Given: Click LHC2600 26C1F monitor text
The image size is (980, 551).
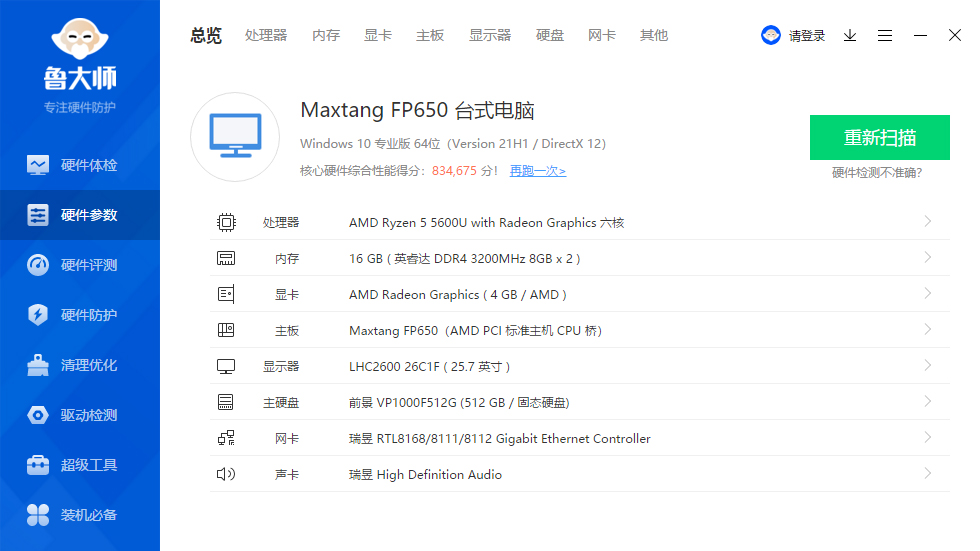Looking at the screenshot, I should point(429,367).
